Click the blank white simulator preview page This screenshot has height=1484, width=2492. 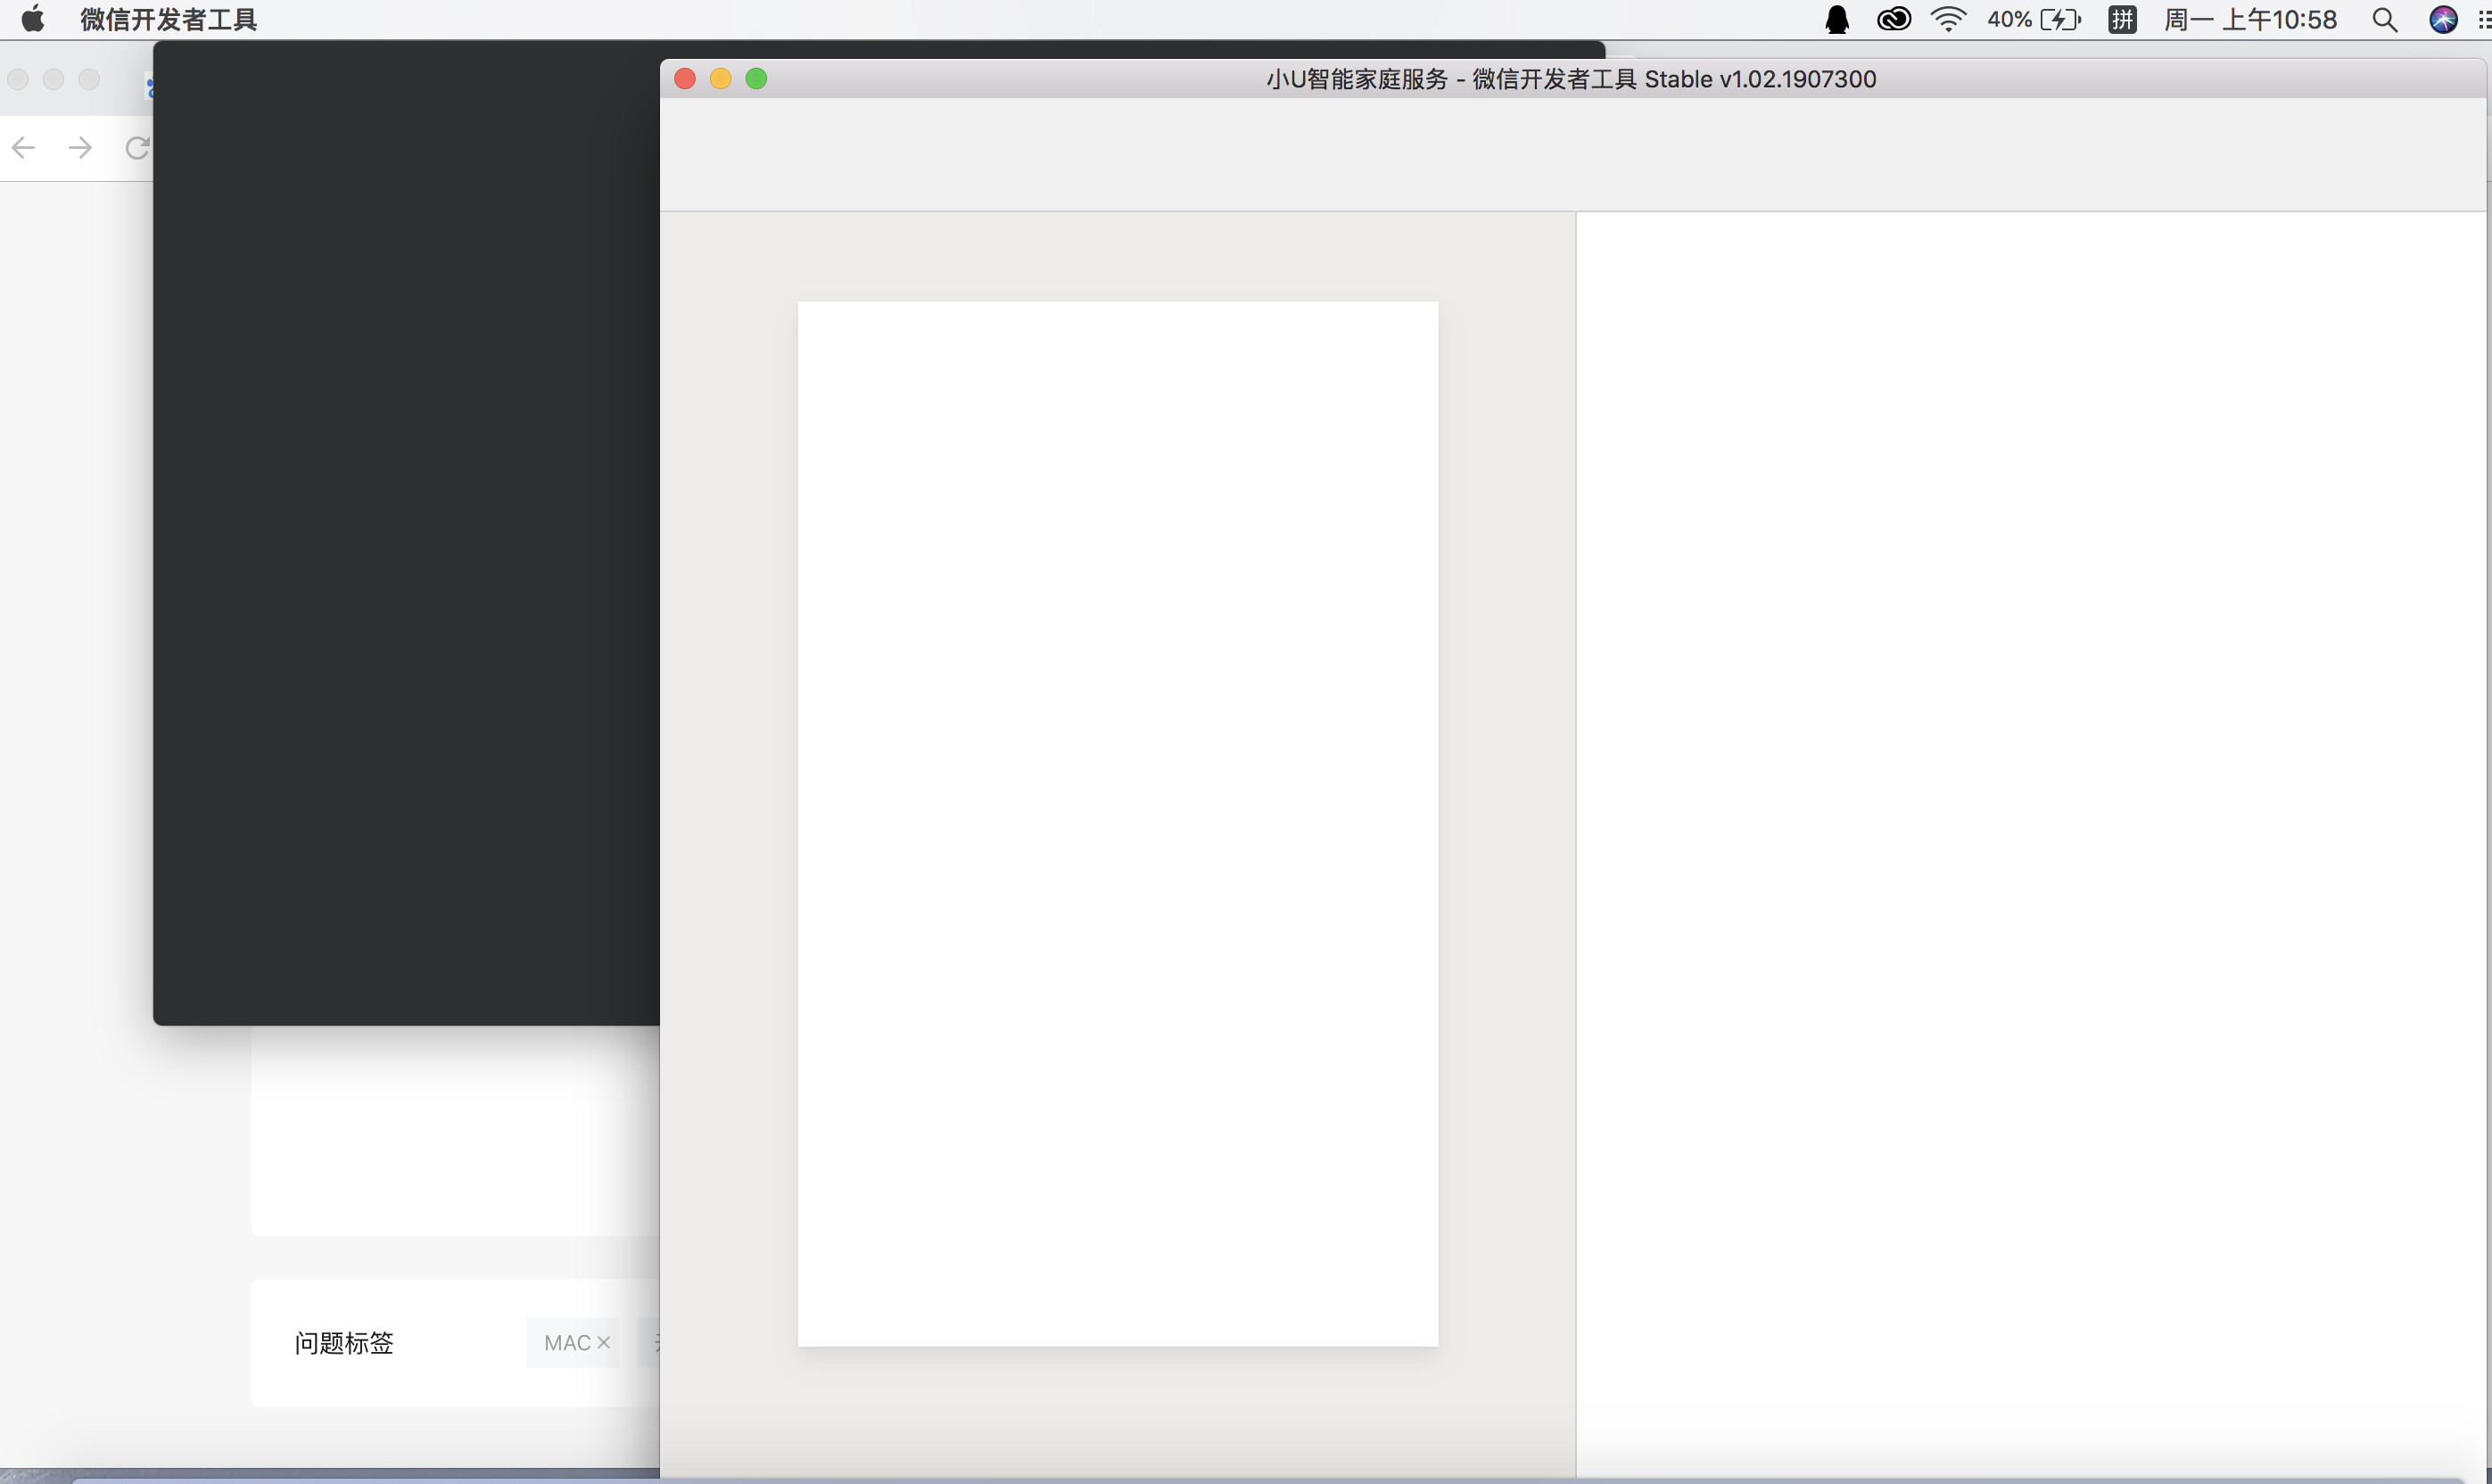click(1118, 824)
